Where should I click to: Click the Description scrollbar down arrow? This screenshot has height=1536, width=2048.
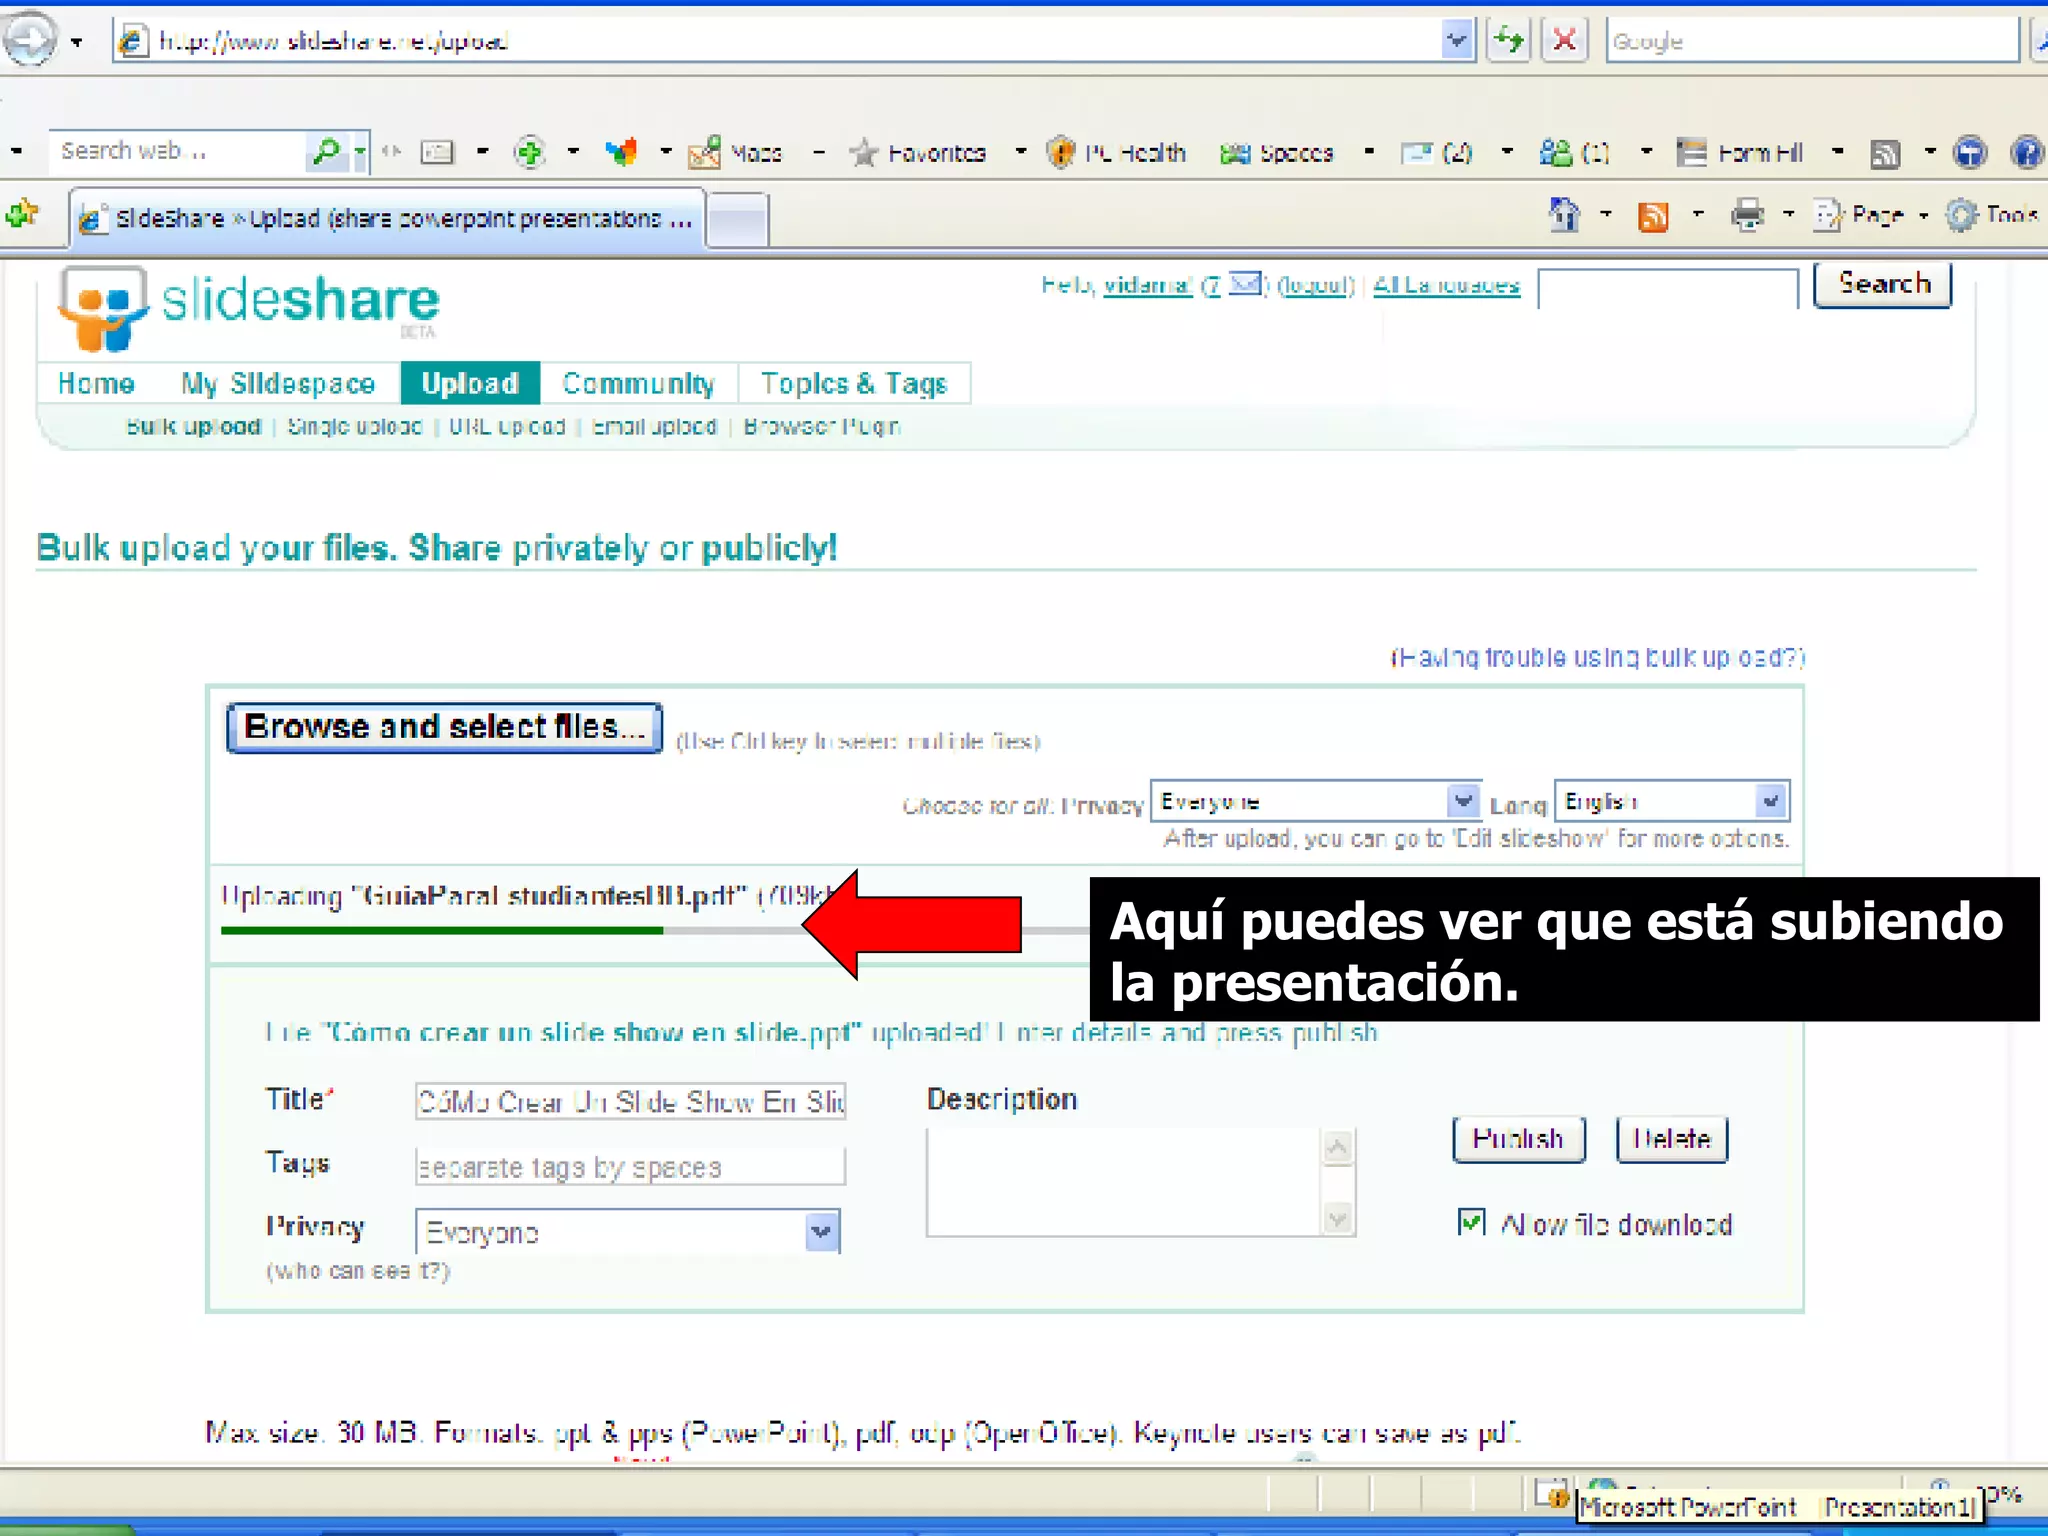click(1338, 1217)
